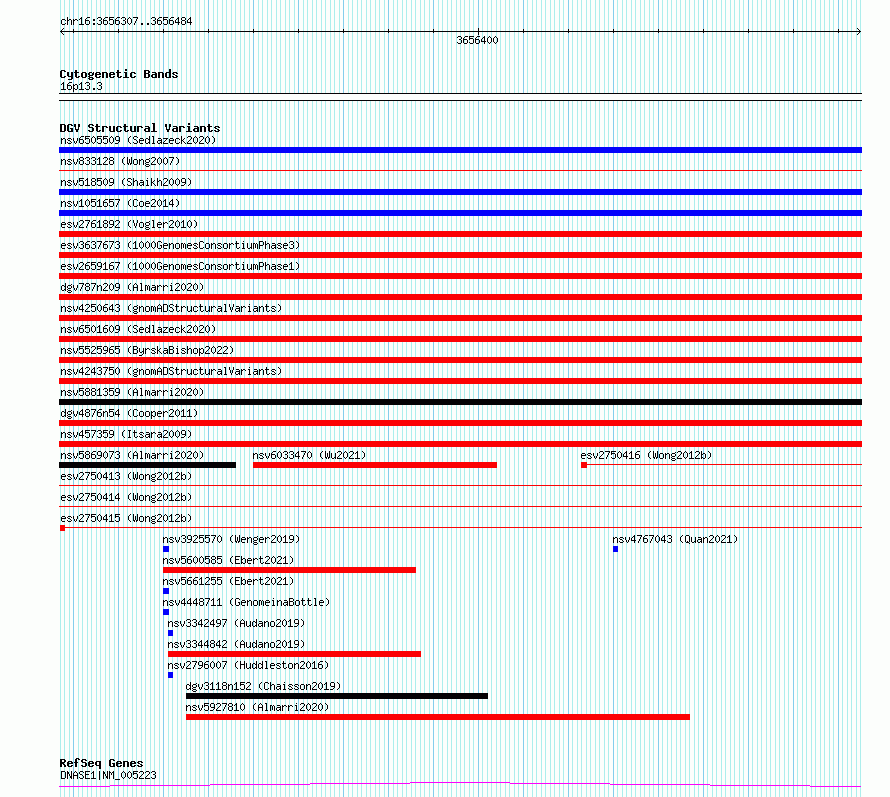Select the nsv833128 (Wong2007) variant label
The width and height of the screenshot is (890, 797).
coord(120,161)
